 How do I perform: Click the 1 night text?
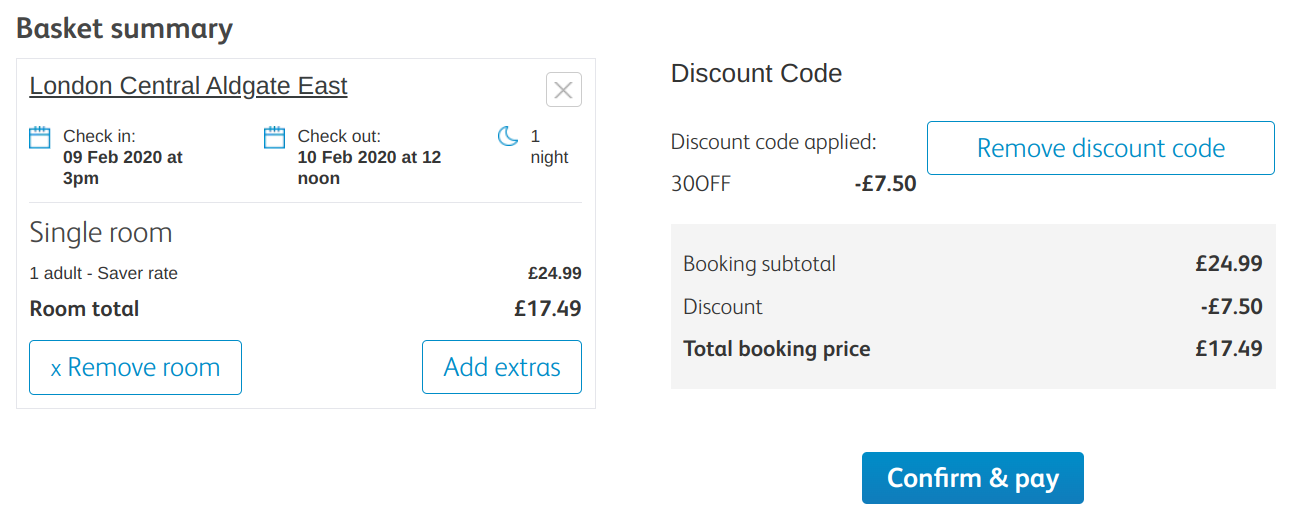click(x=549, y=146)
